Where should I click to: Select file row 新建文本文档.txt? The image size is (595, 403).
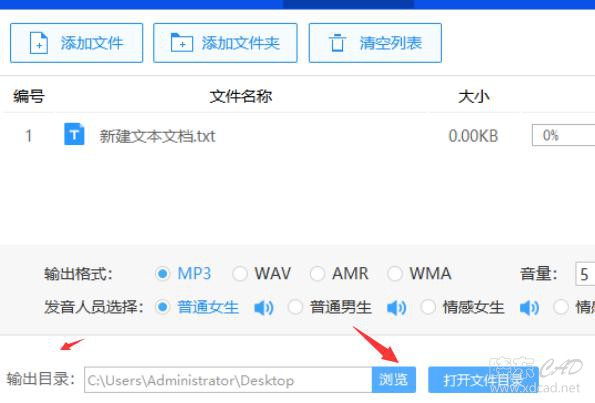298,135
